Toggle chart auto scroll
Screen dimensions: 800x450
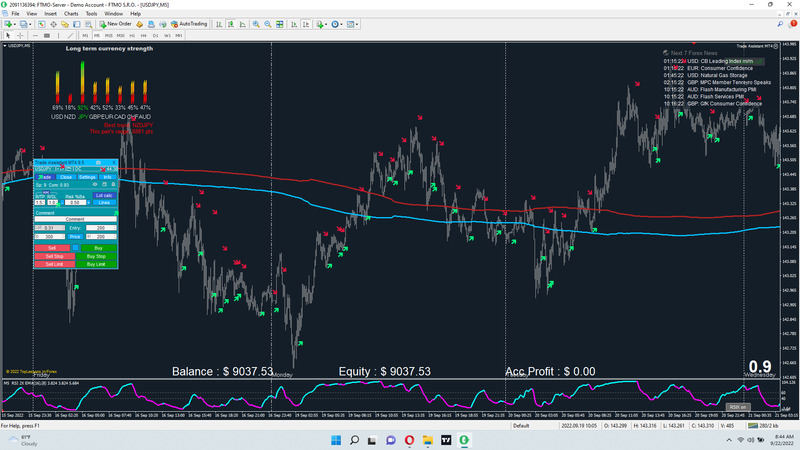click(x=294, y=24)
